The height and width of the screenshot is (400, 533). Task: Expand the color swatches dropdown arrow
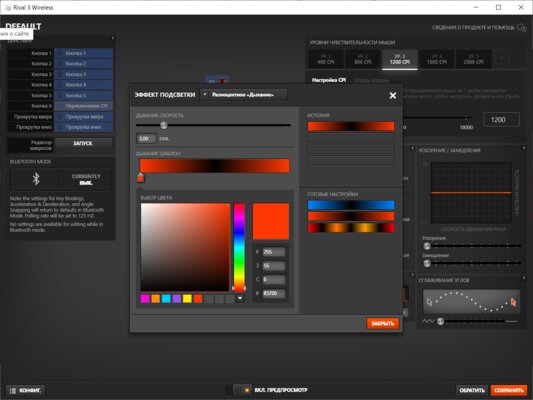coord(240,298)
